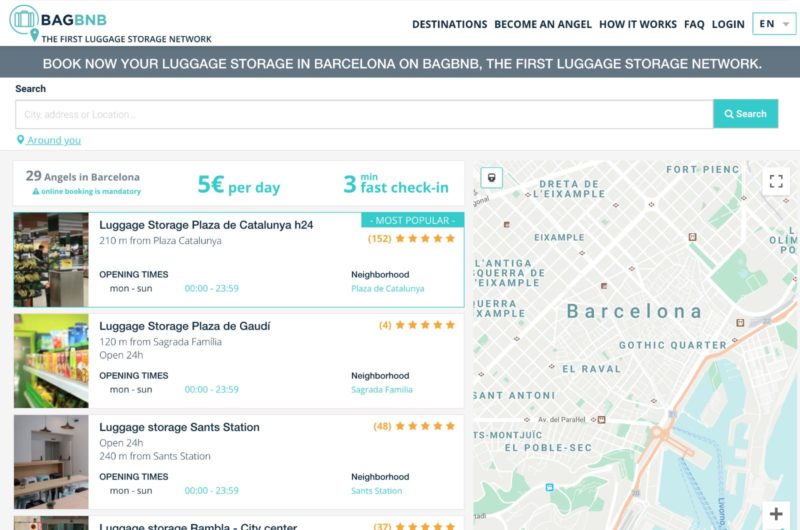Click the star rating with 48 reviews
The image size is (800, 530).
[x=414, y=426]
